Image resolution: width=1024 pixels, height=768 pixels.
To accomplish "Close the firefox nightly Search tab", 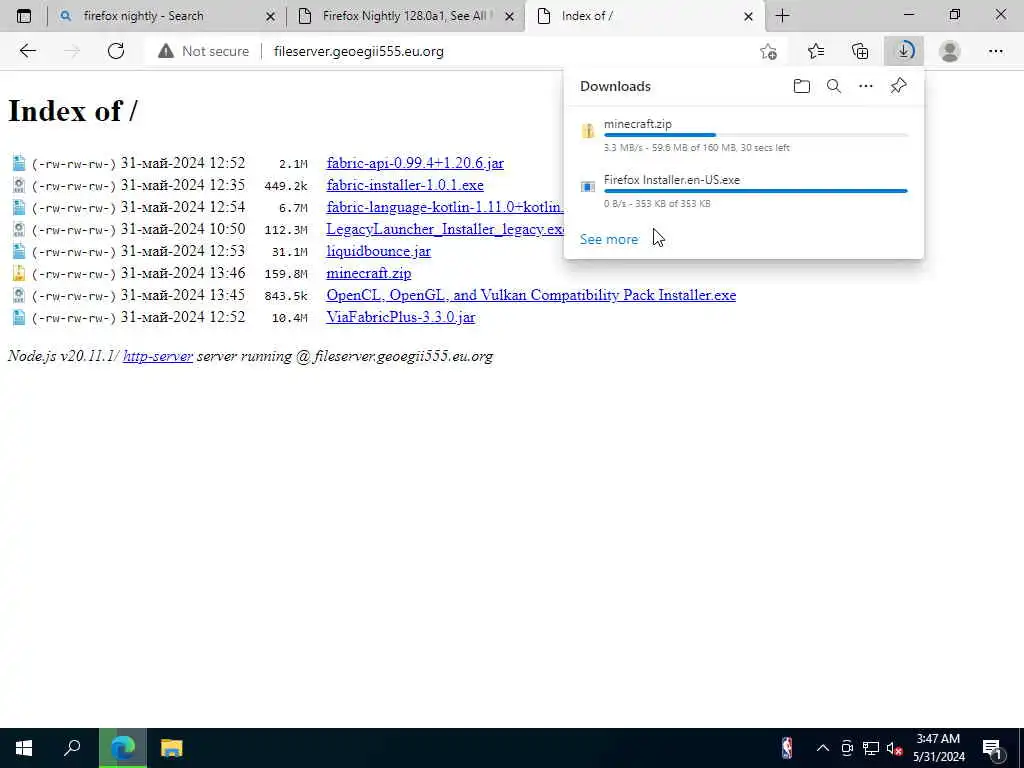I will click(270, 16).
